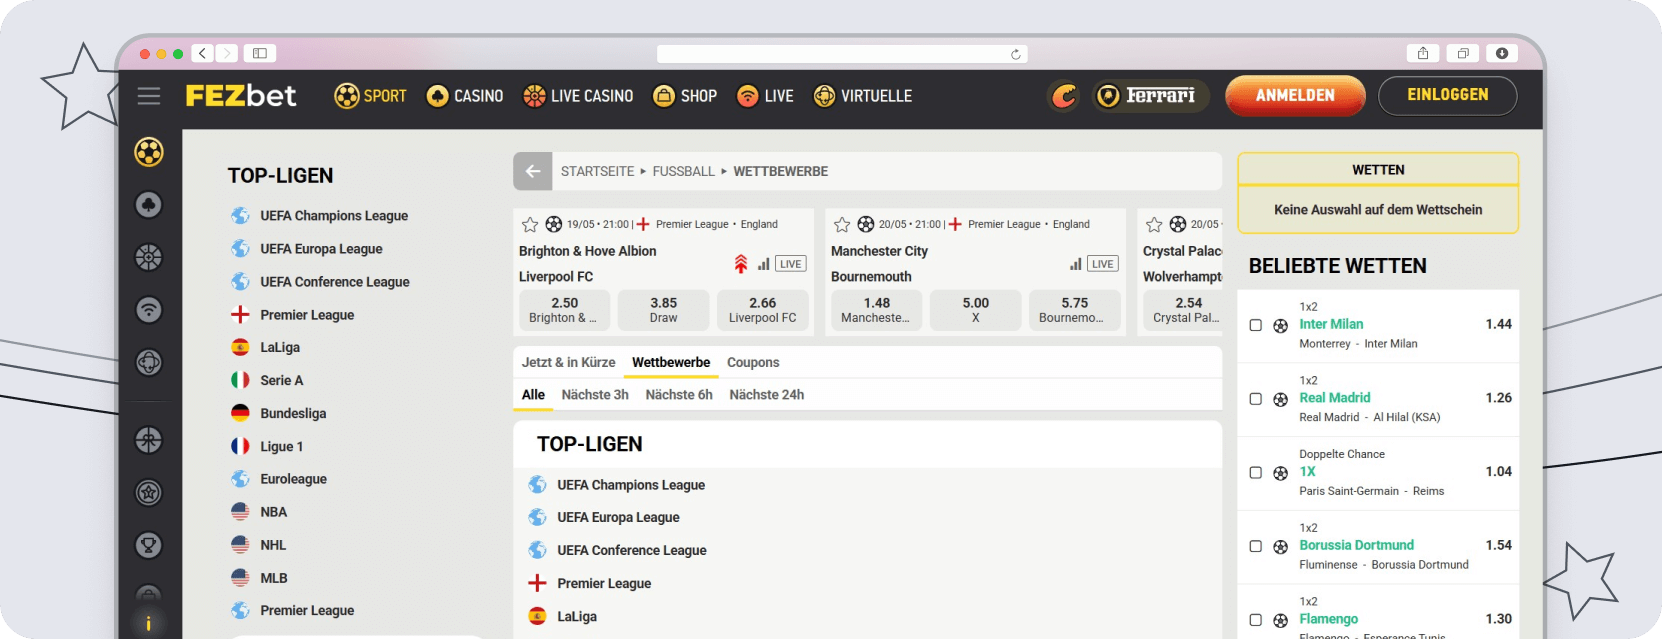The height and width of the screenshot is (639, 1662).
Task: Click the EINLOGGEN button
Action: point(1448,96)
